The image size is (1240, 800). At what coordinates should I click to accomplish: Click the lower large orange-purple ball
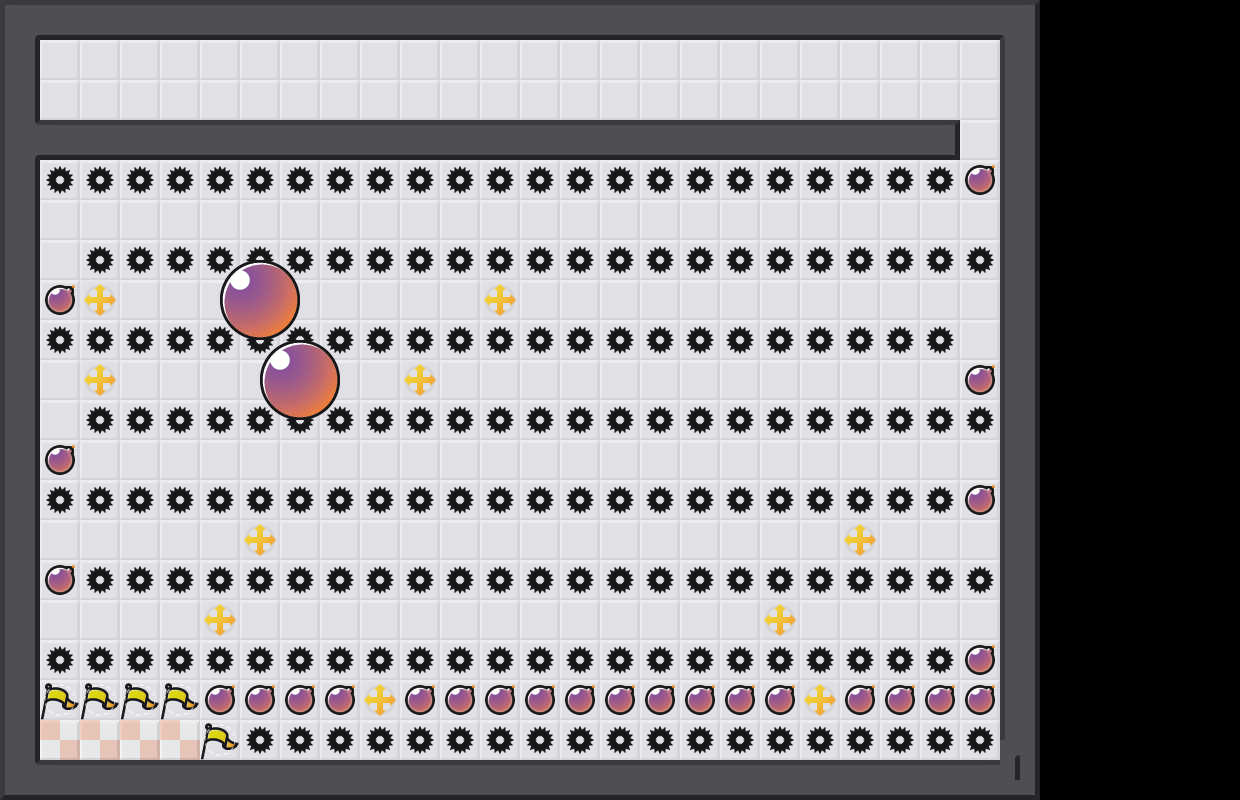pyautogui.click(x=300, y=380)
